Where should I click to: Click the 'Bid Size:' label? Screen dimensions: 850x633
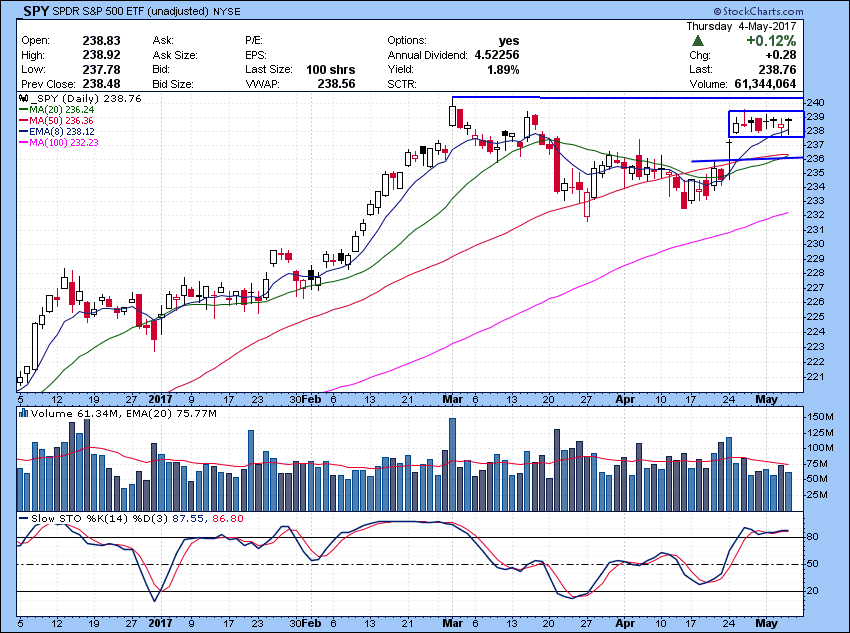(x=173, y=84)
